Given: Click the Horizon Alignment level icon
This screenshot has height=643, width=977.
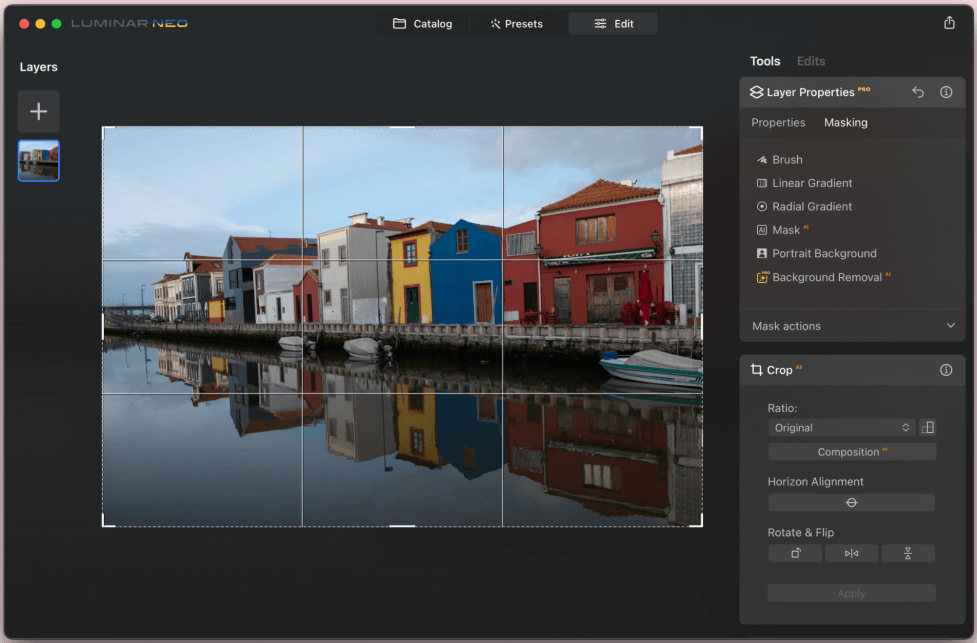Looking at the screenshot, I should pos(851,502).
